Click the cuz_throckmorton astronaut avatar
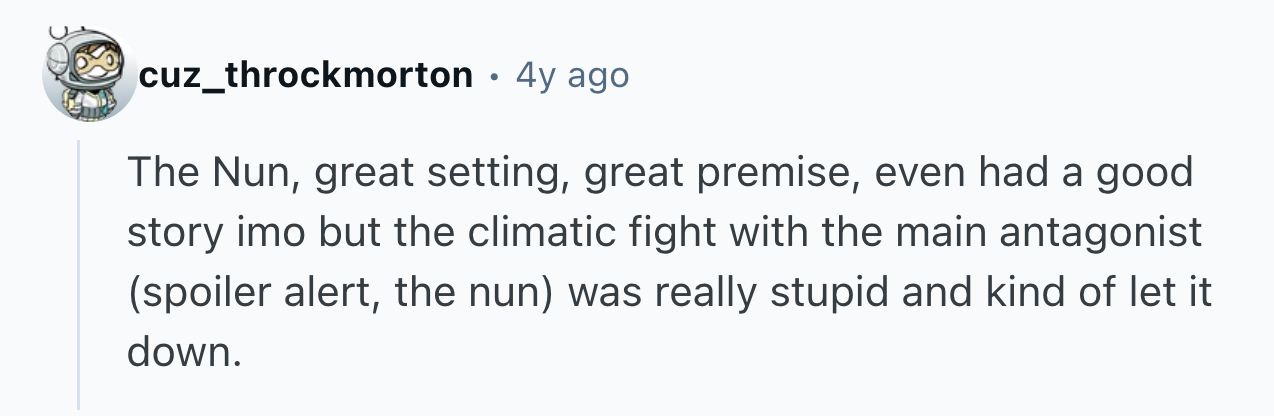 coord(88,75)
